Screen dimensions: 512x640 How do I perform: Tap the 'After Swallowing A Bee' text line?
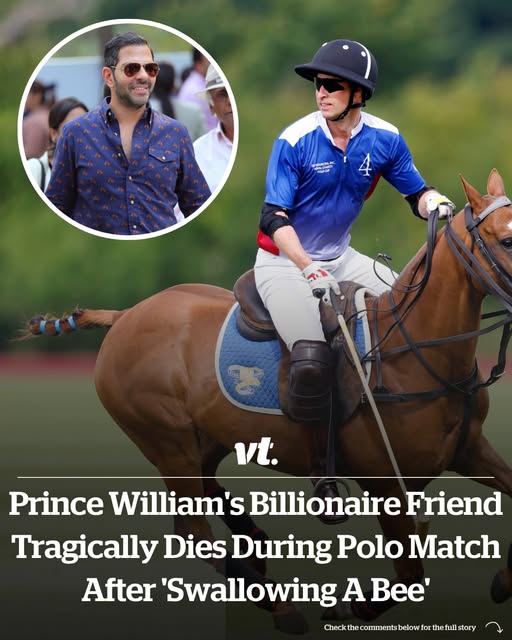(256, 590)
